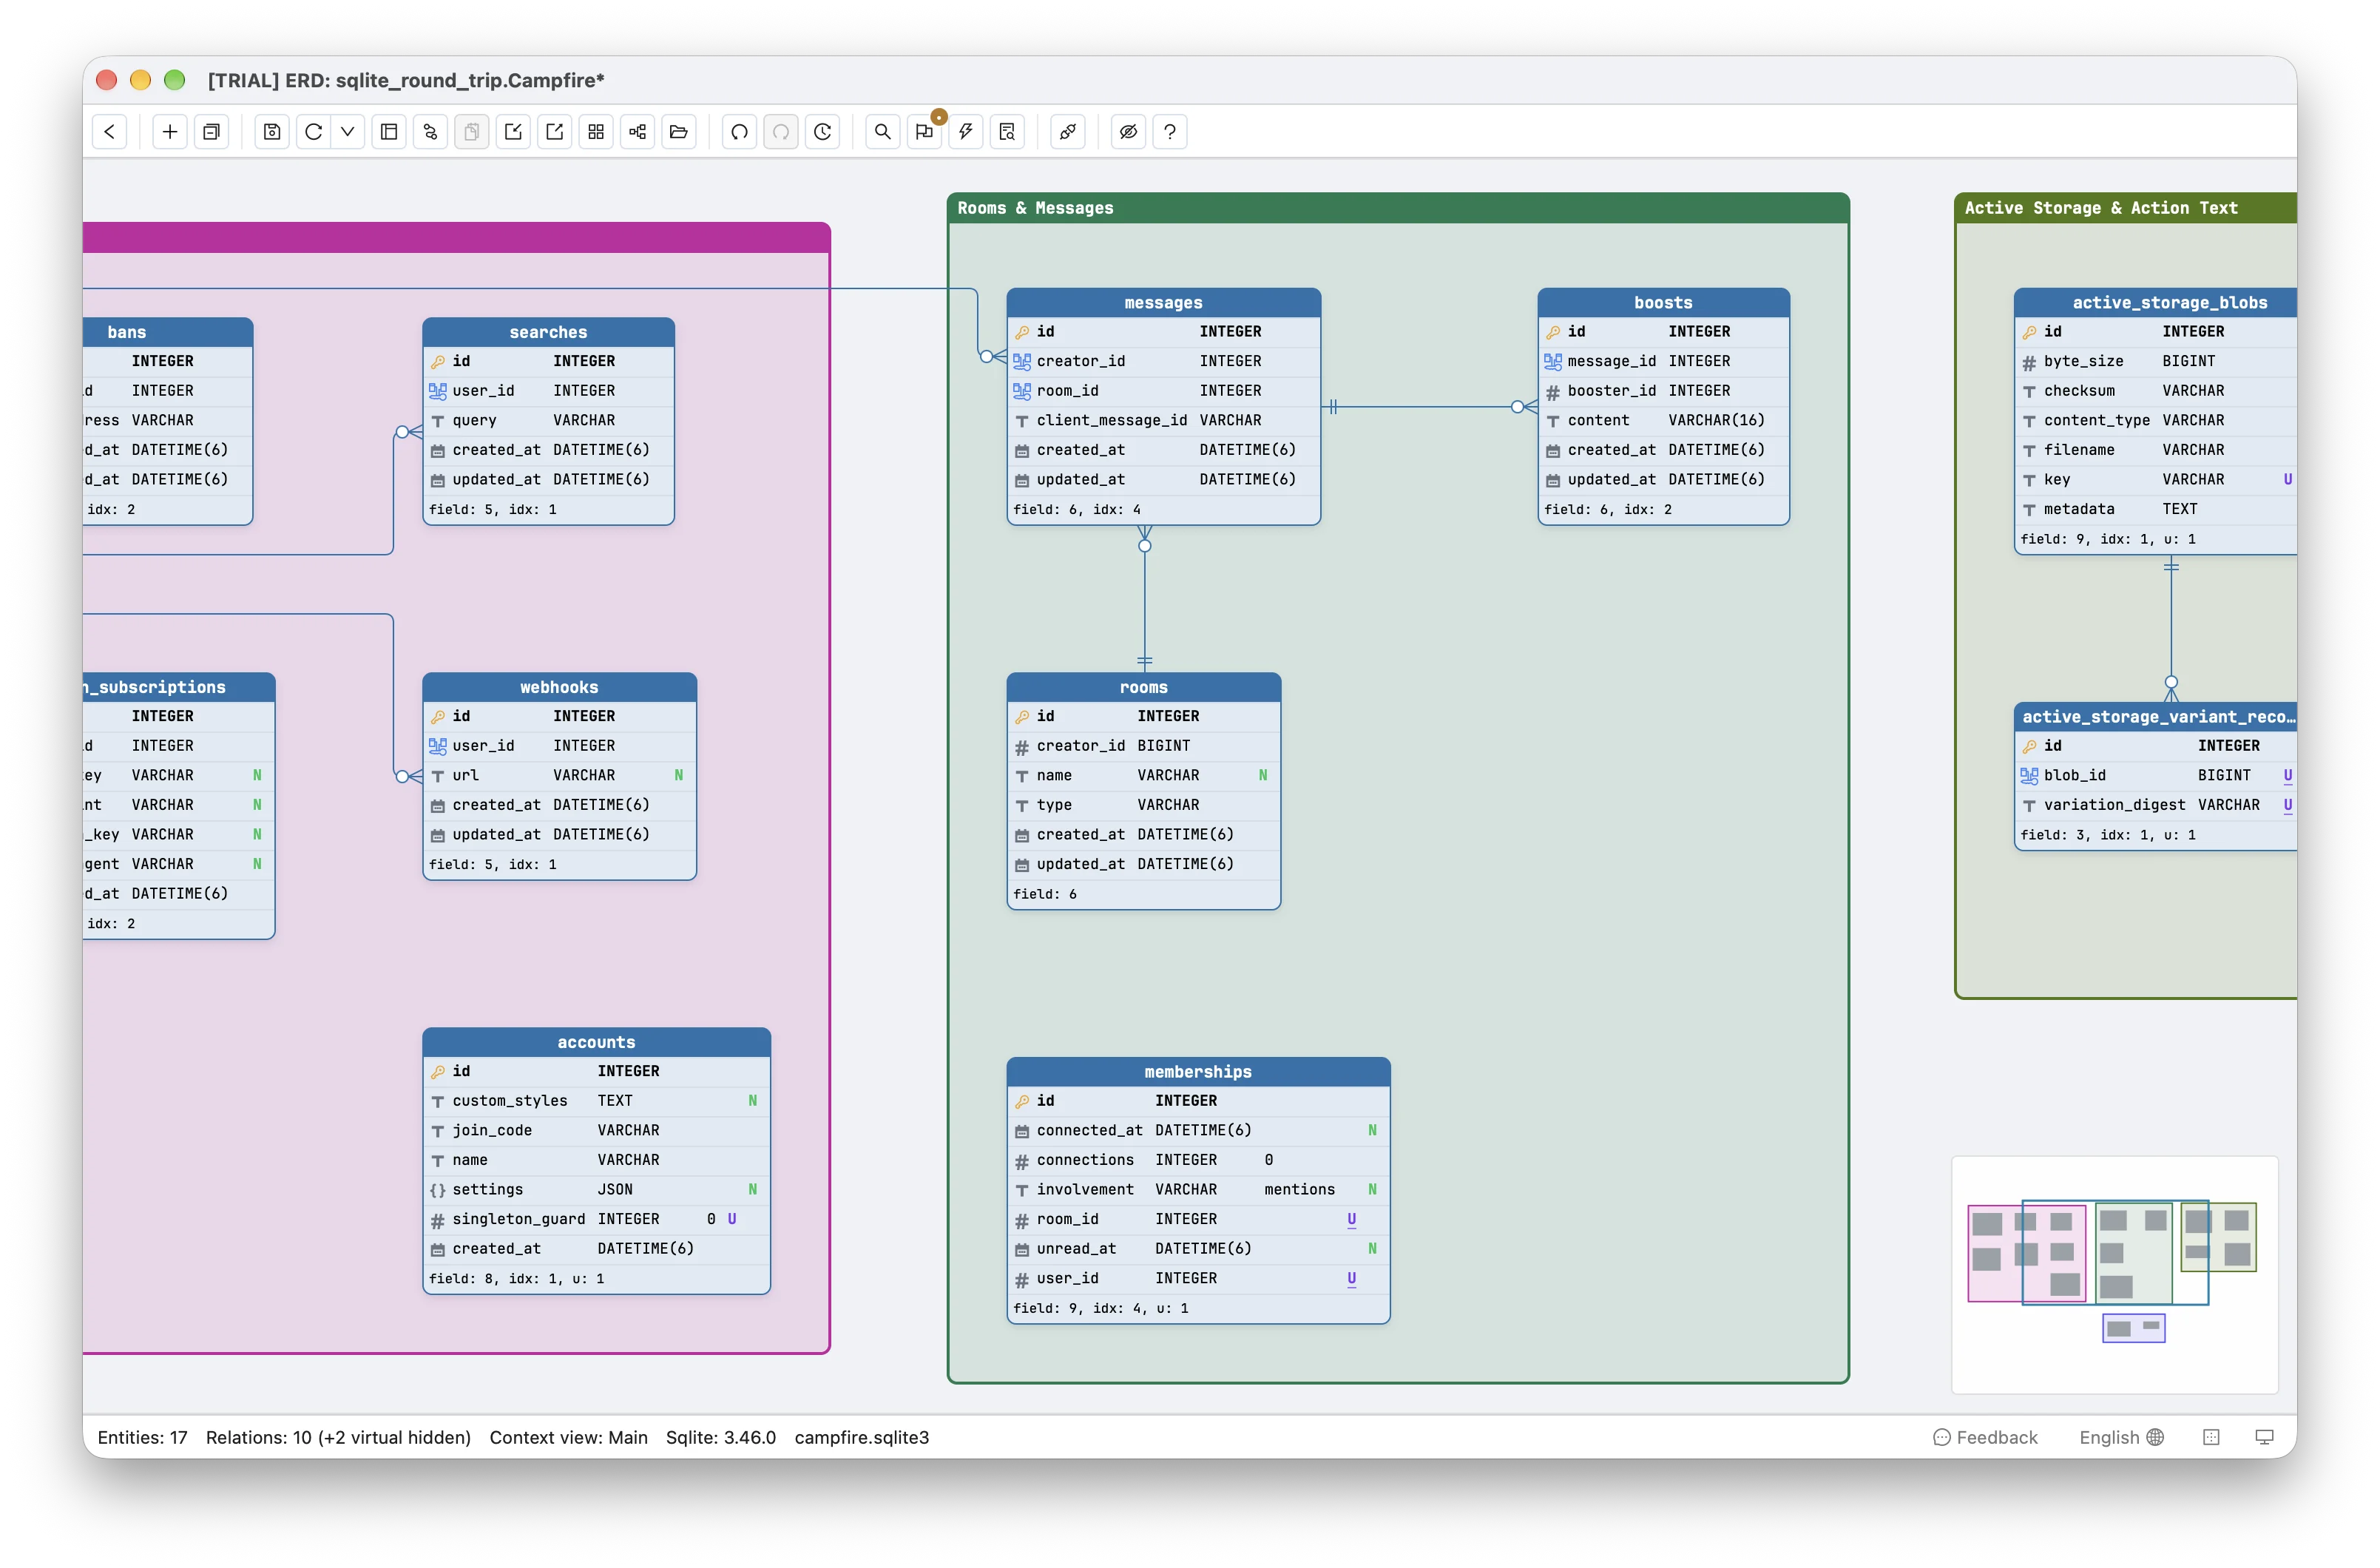Viewport: 2380px width, 1568px height.
Task: Click the refresh circular arrow icon
Action: (x=314, y=131)
